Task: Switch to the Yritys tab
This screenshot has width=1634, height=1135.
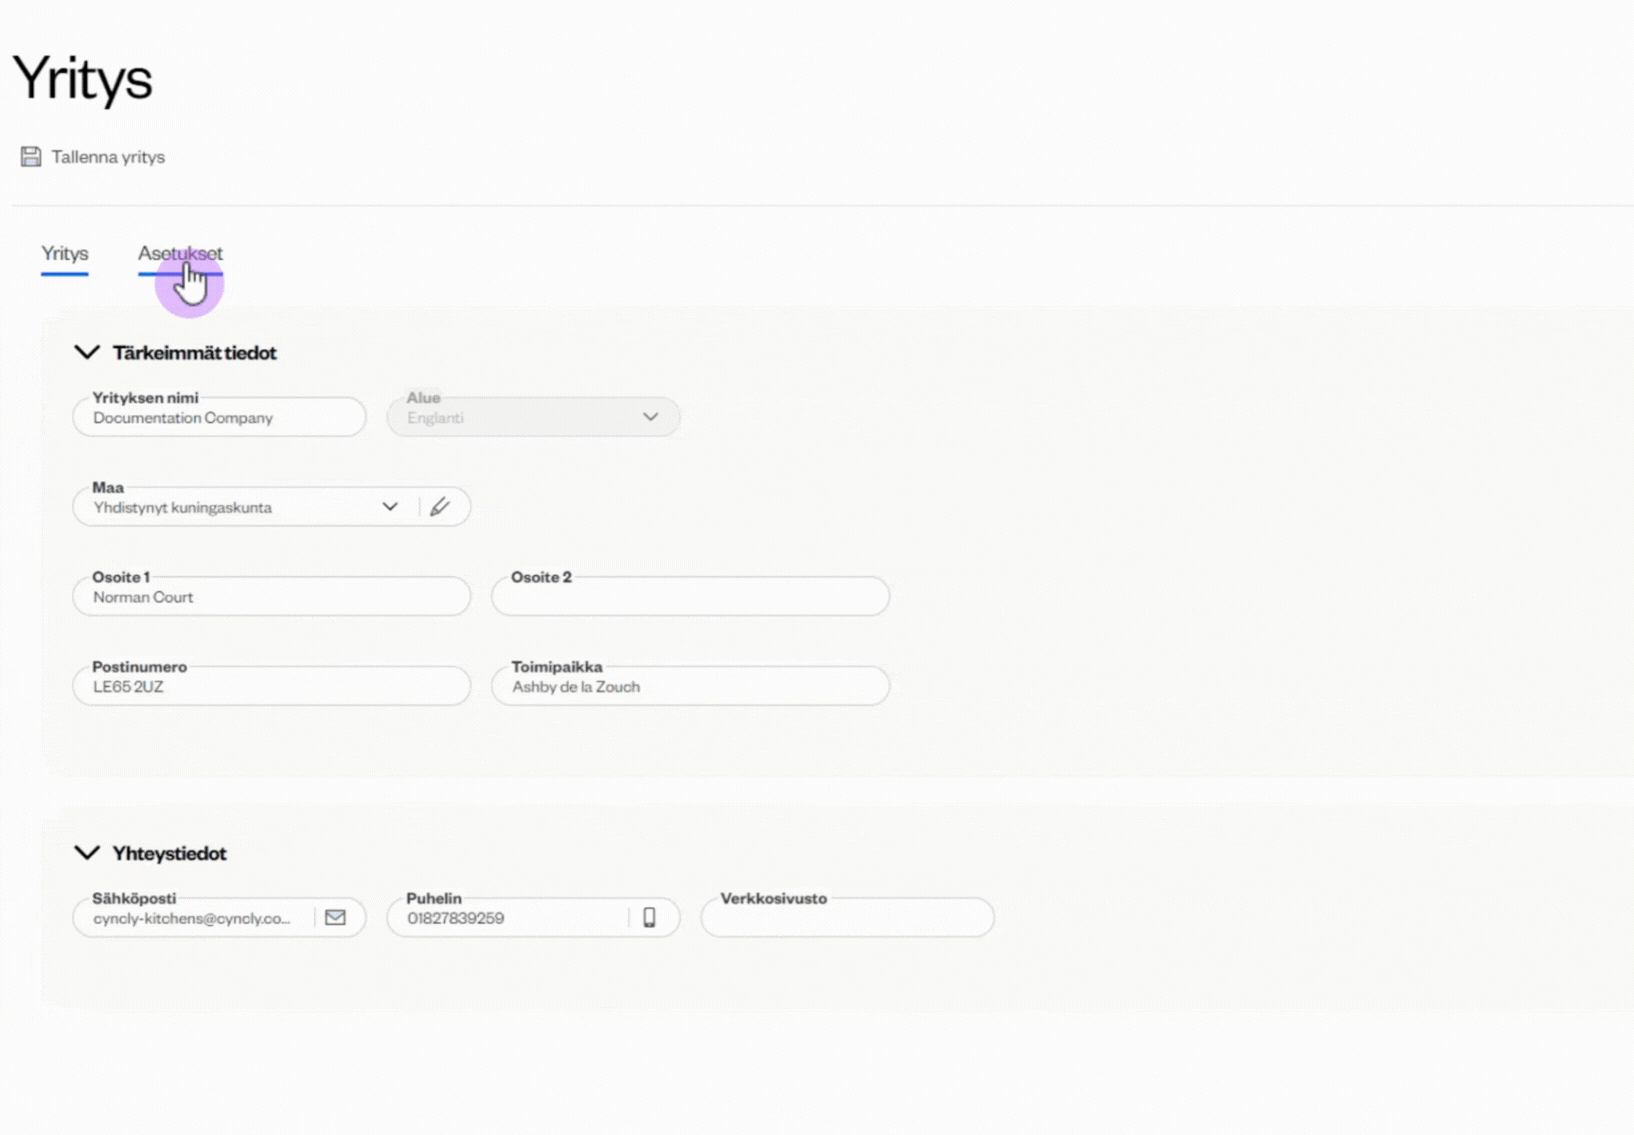Action: 65,254
